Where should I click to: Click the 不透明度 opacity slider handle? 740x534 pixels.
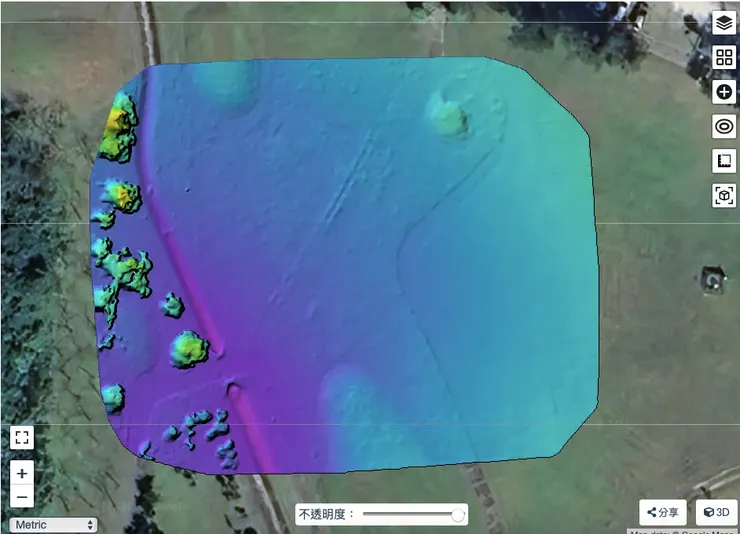pos(457,515)
